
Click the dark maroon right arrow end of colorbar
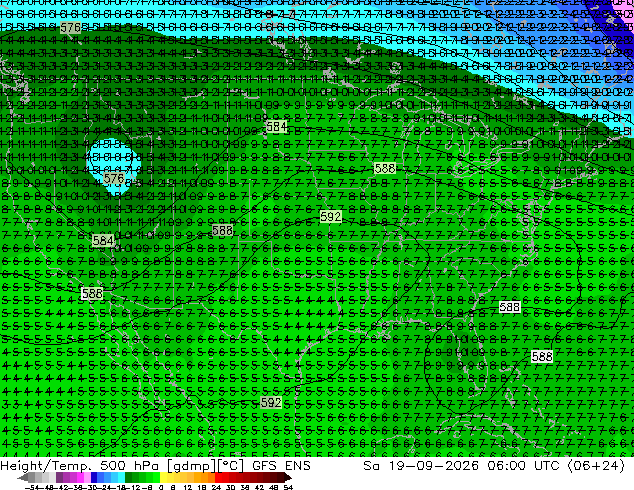(288, 477)
